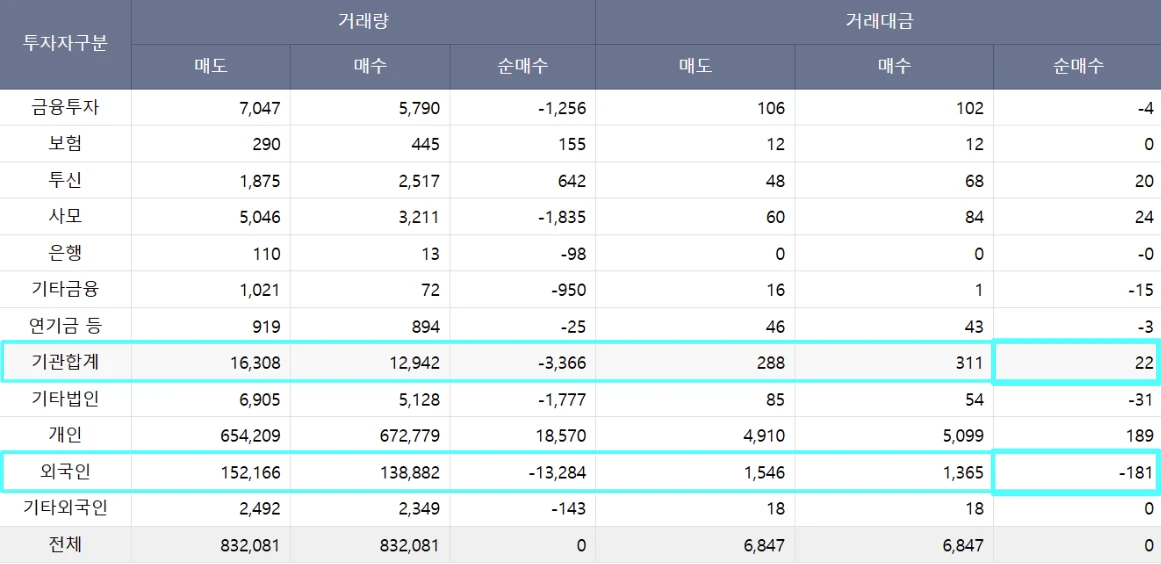
Task: Click the 매도 header under 거래량
Action: click(x=211, y=67)
